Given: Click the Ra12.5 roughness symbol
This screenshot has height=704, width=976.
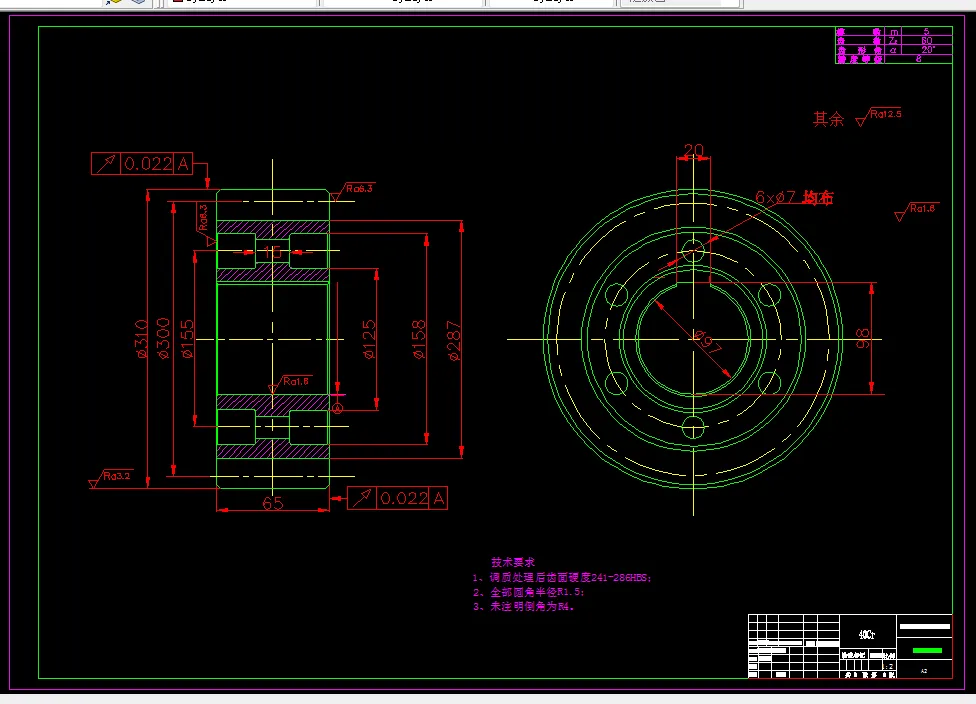Looking at the screenshot, I should (x=878, y=116).
